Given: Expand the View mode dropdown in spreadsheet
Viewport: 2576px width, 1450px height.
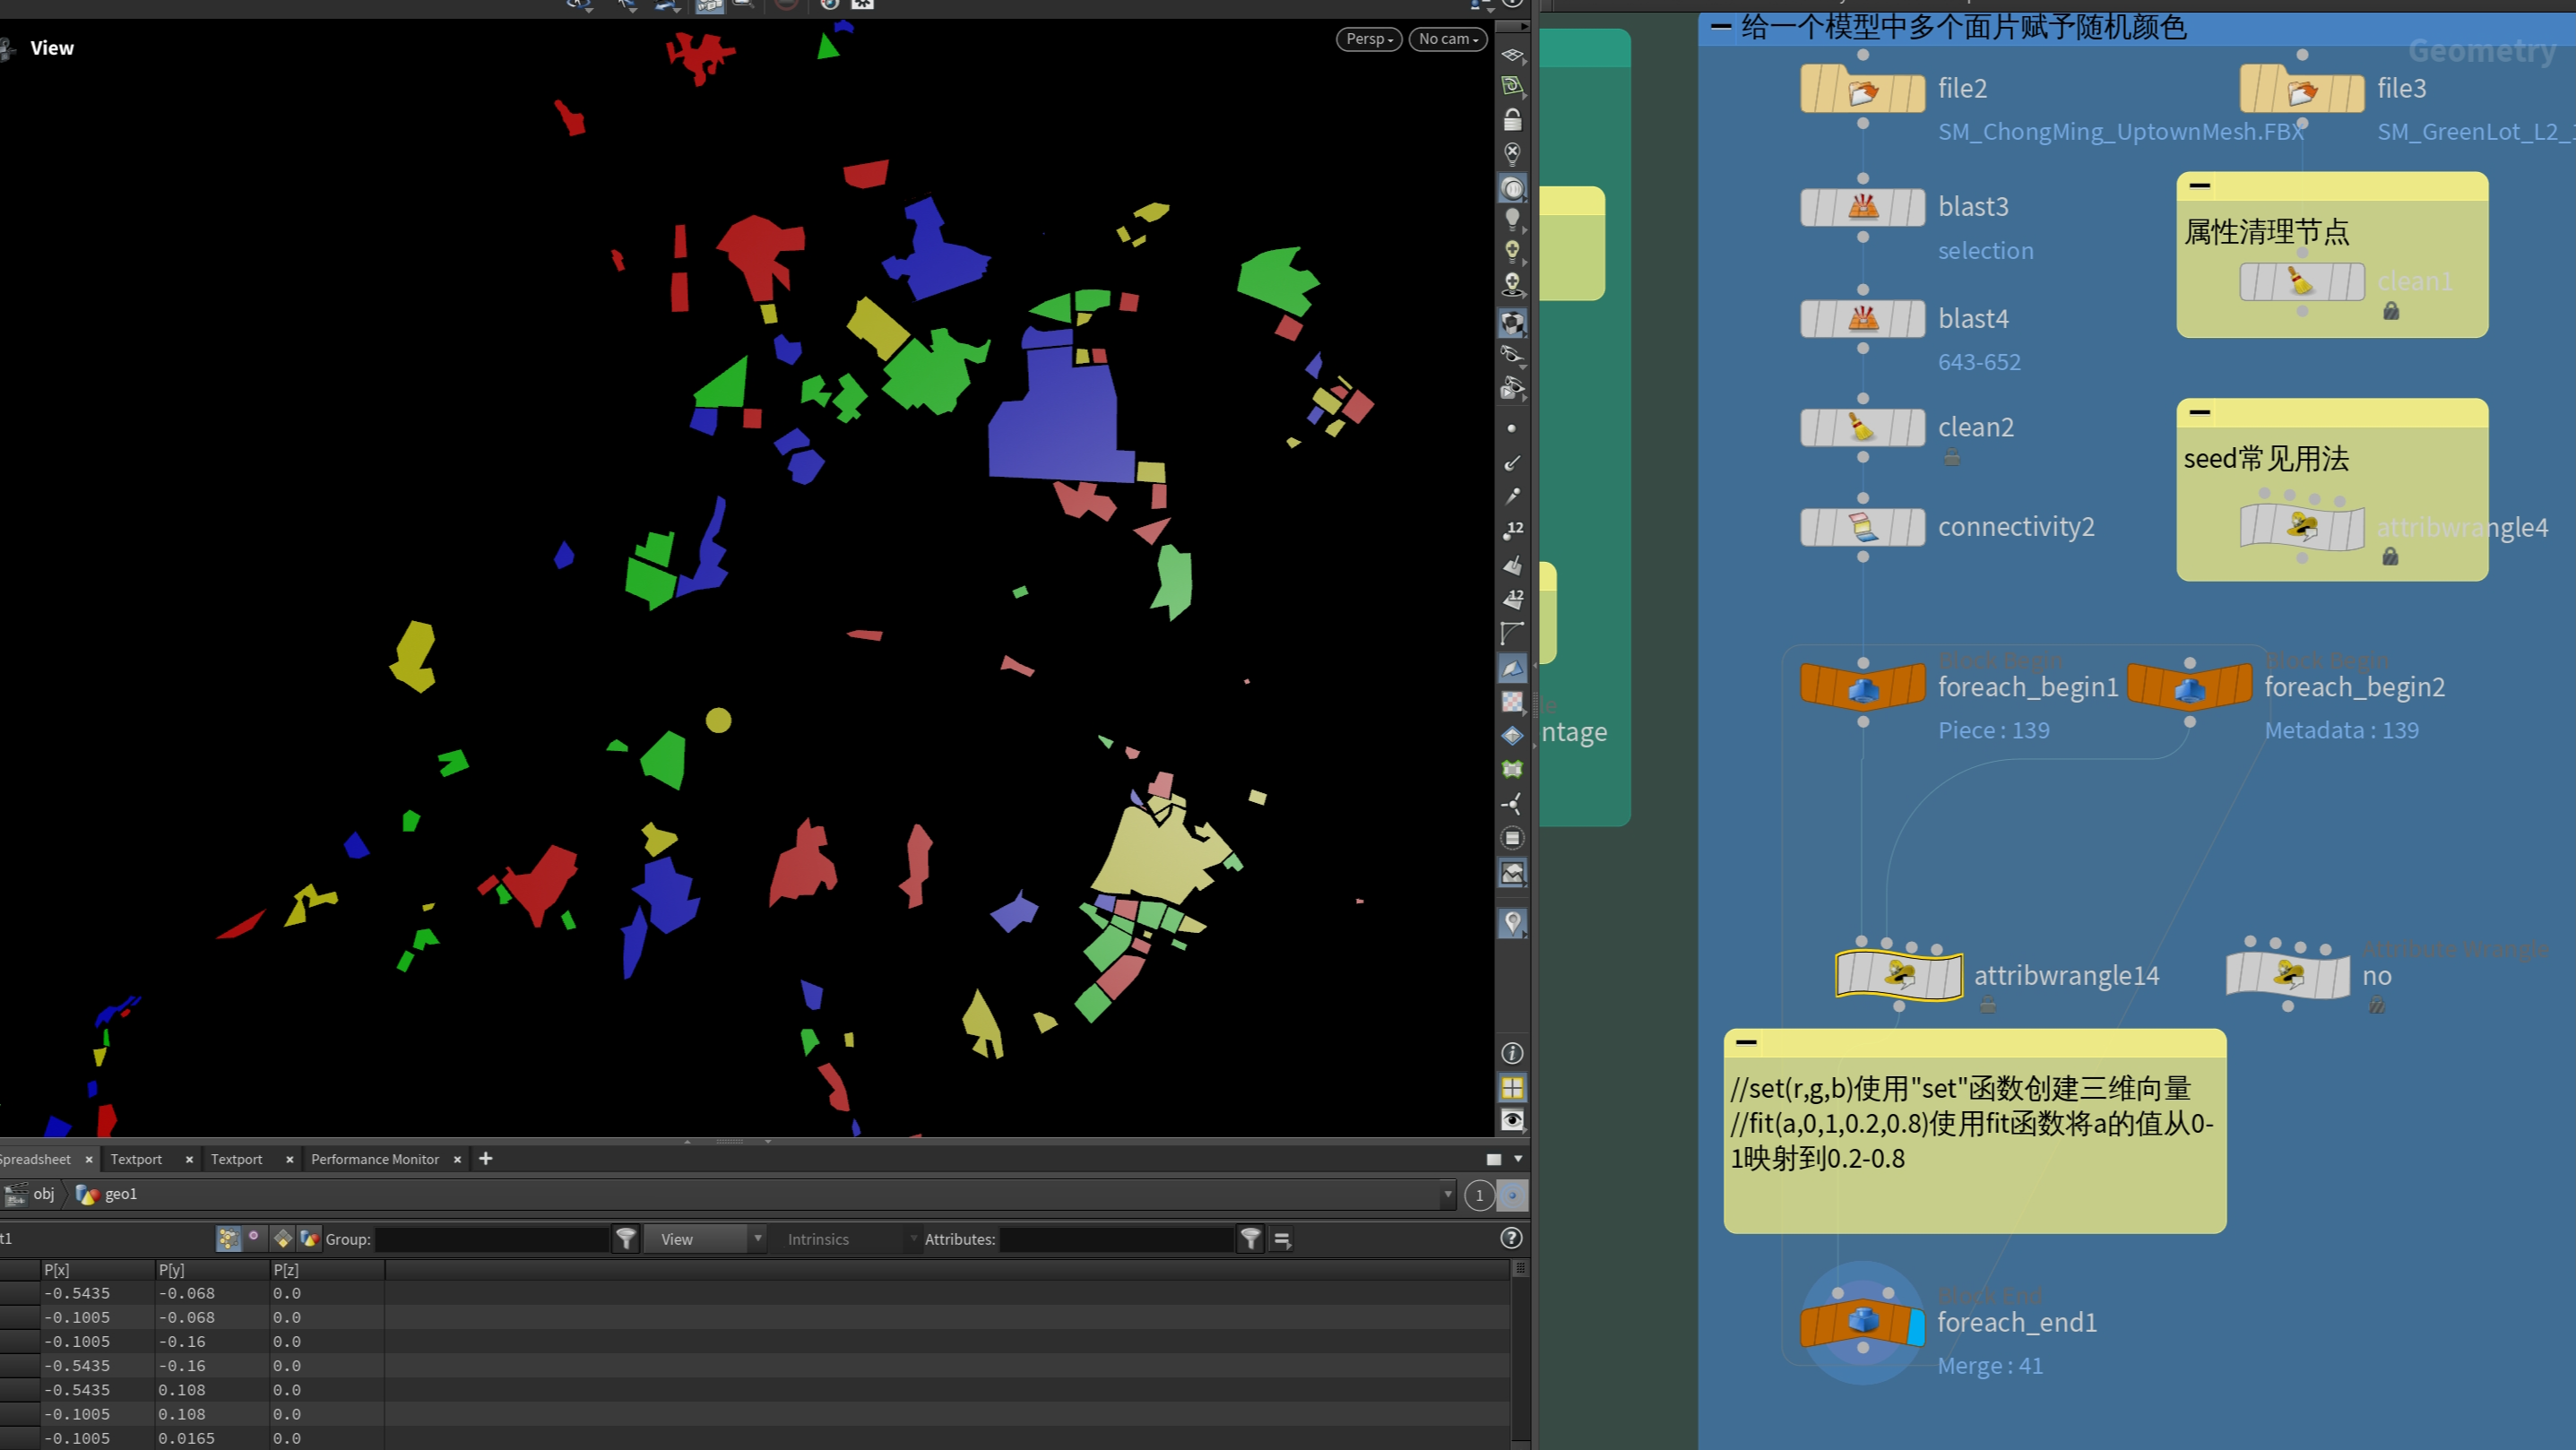Looking at the screenshot, I should pyautogui.click(x=705, y=1239).
